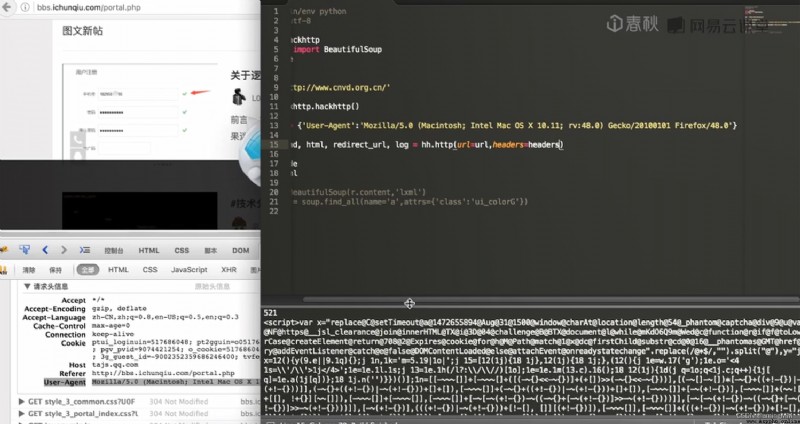
Task: Click the Cache-Control max-age=0 value
Action: click(x=111, y=326)
